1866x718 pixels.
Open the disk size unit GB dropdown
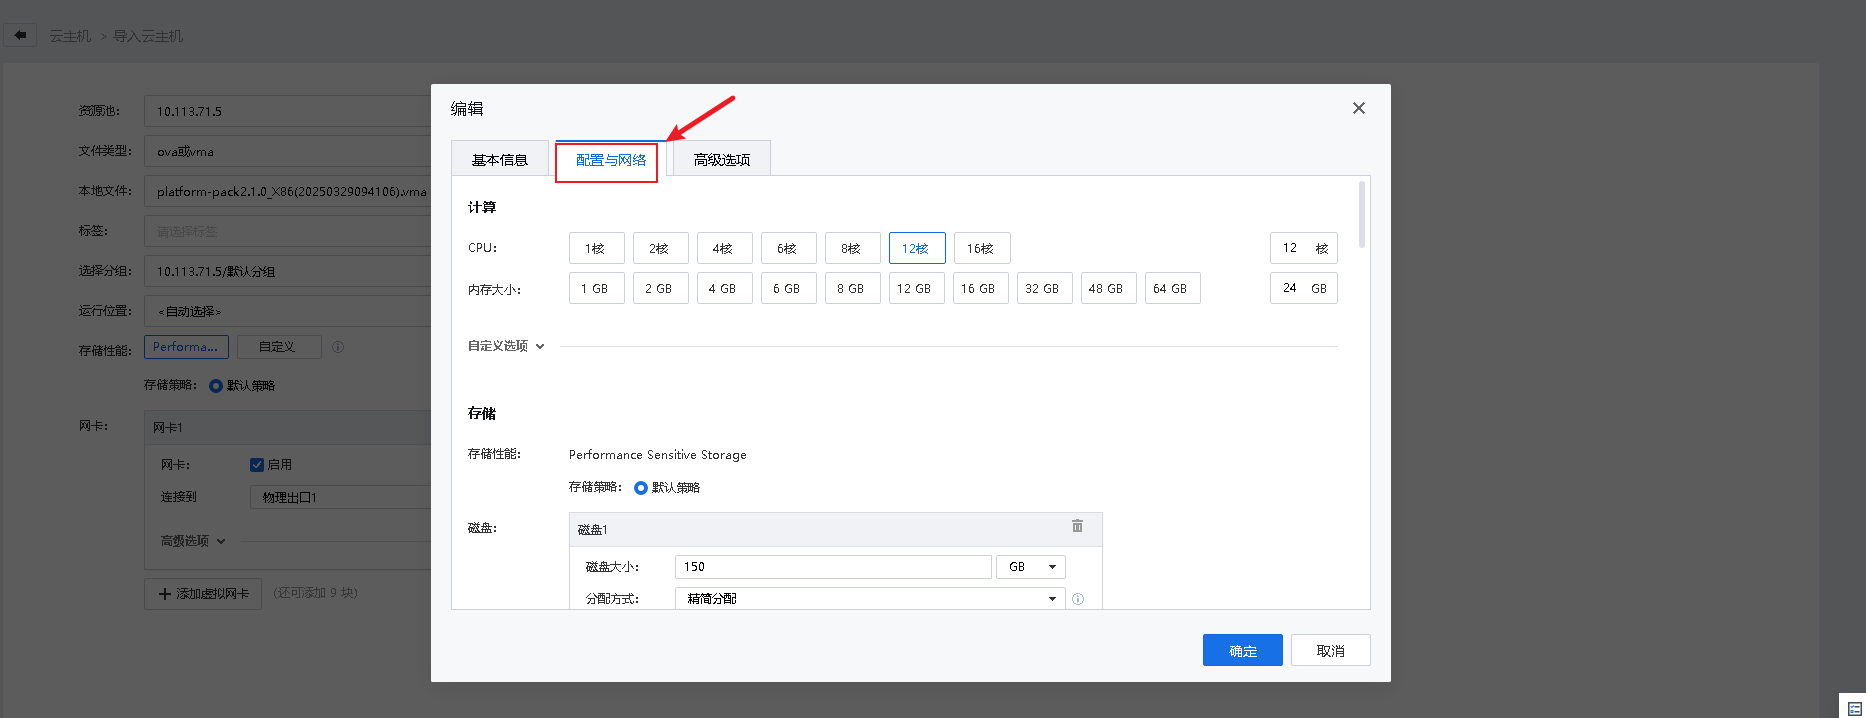[x=1030, y=567]
